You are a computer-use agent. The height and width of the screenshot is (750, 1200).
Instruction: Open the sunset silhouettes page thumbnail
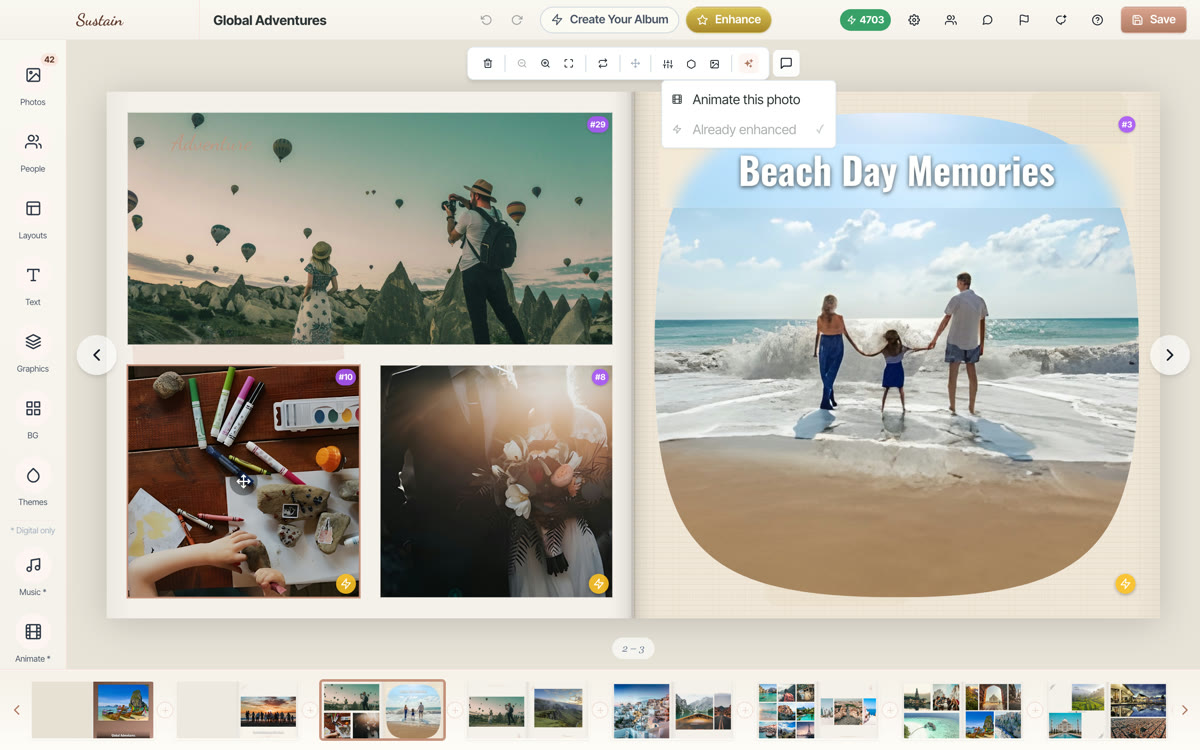[238, 710]
